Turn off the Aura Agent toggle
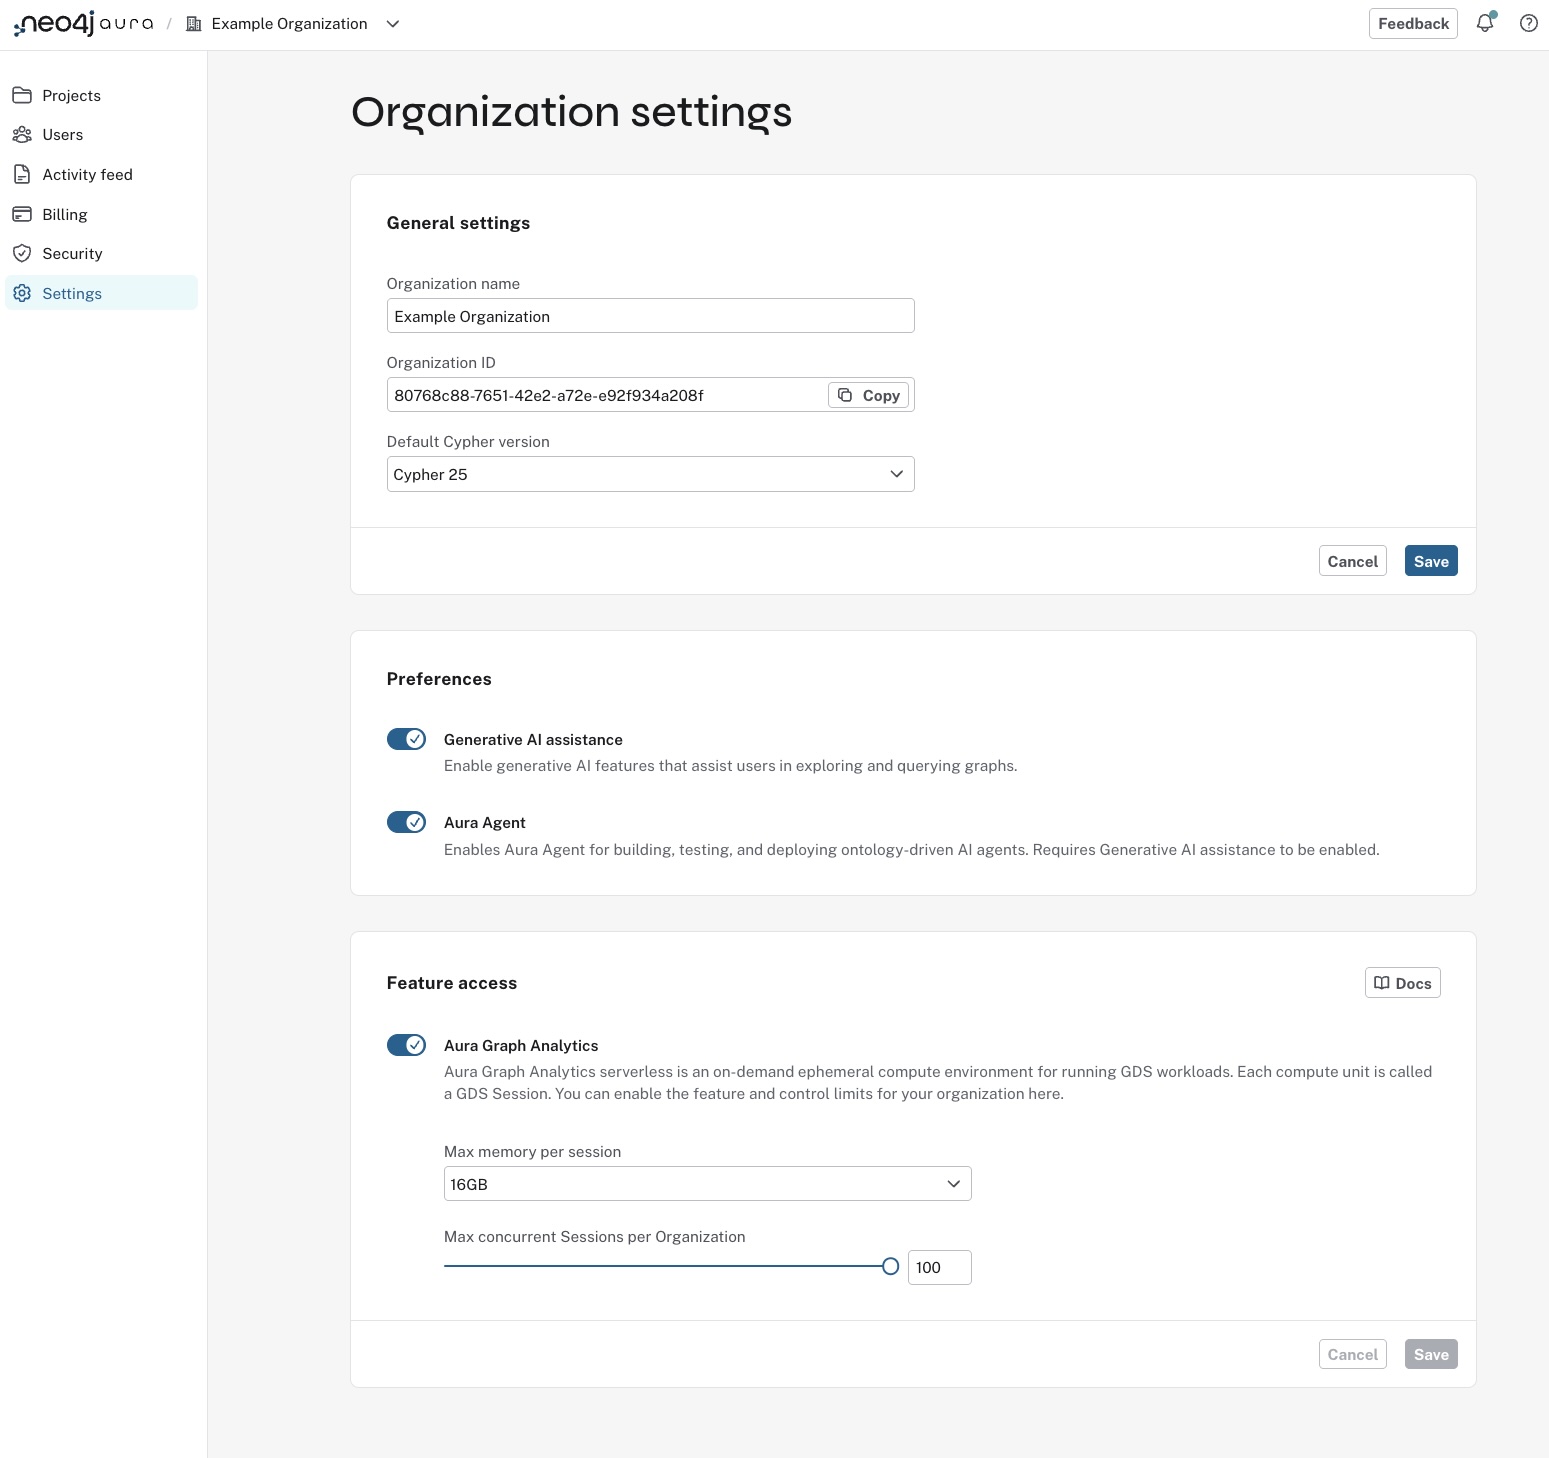The image size is (1549, 1458). click(406, 822)
